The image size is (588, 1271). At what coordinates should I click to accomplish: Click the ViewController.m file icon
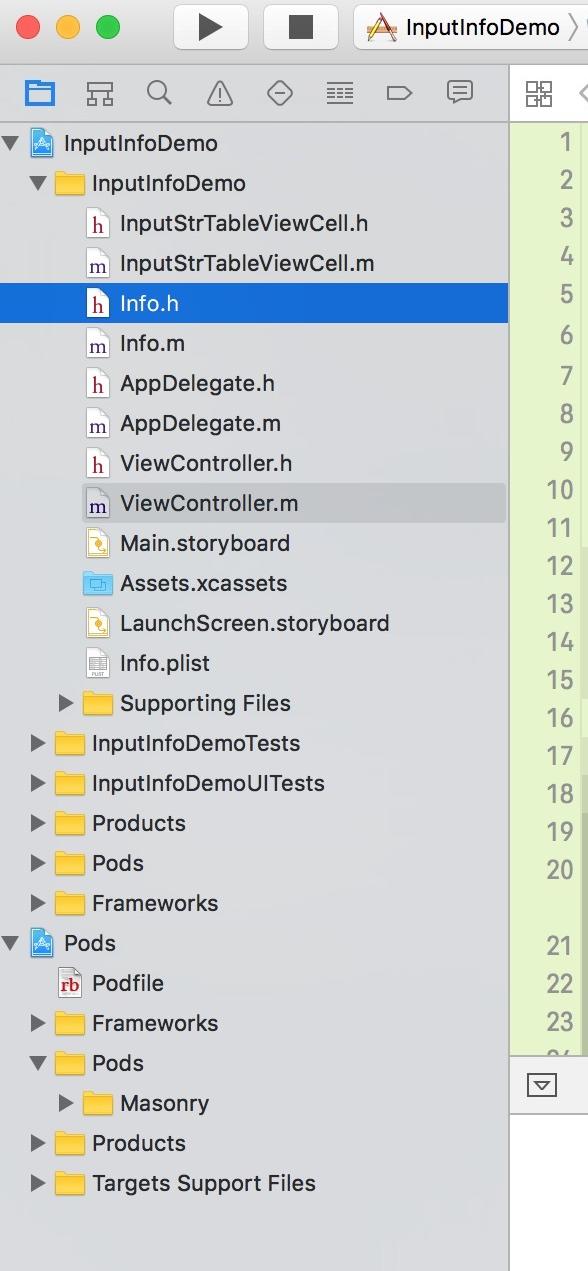tap(98, 503)
